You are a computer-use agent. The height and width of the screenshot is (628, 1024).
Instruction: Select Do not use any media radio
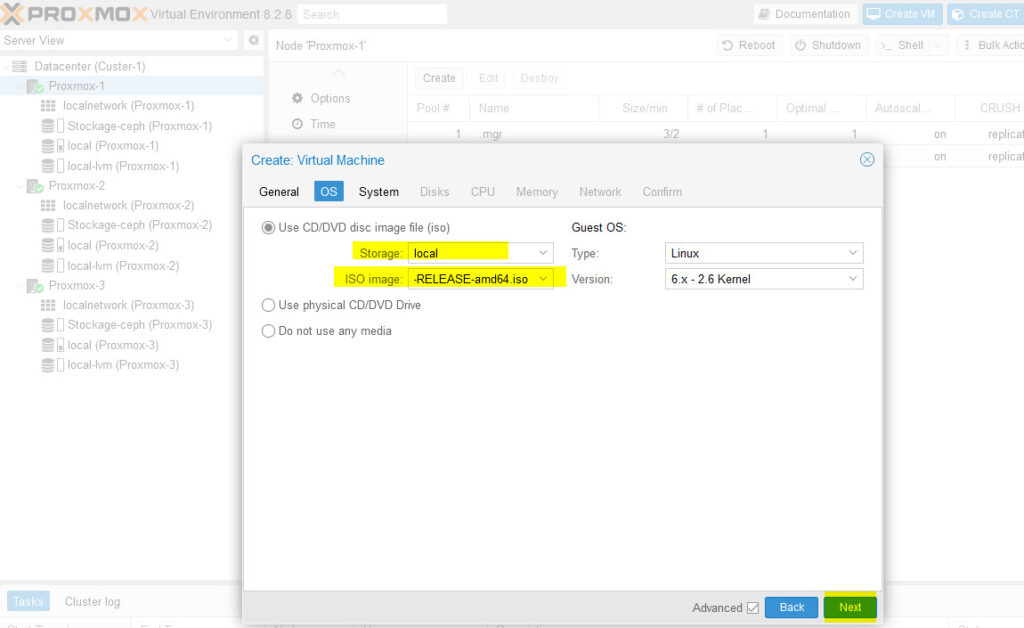click(x=268, y=331)
